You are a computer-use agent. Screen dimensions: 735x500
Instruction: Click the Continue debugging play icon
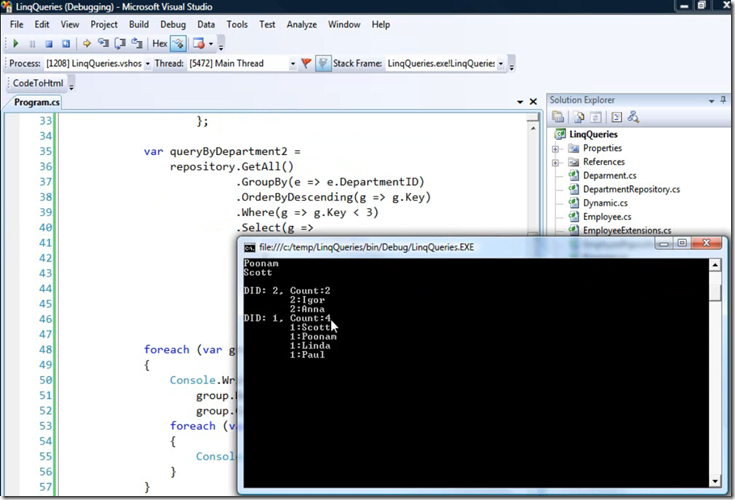[x=15, y=44]
